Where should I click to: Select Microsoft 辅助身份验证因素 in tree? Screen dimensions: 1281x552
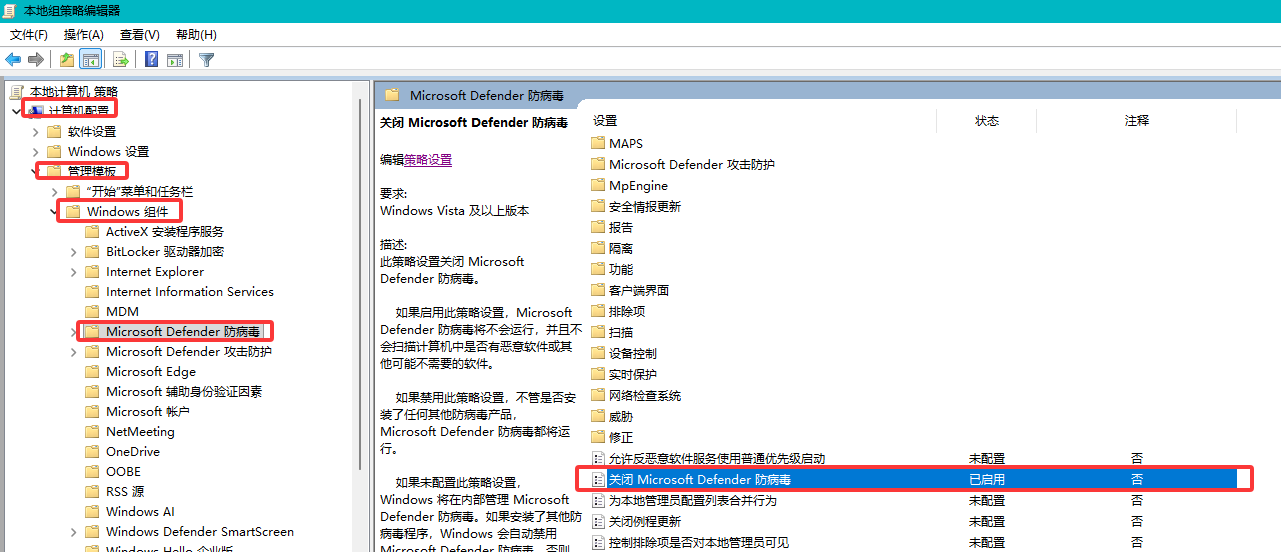click(184, 391)
